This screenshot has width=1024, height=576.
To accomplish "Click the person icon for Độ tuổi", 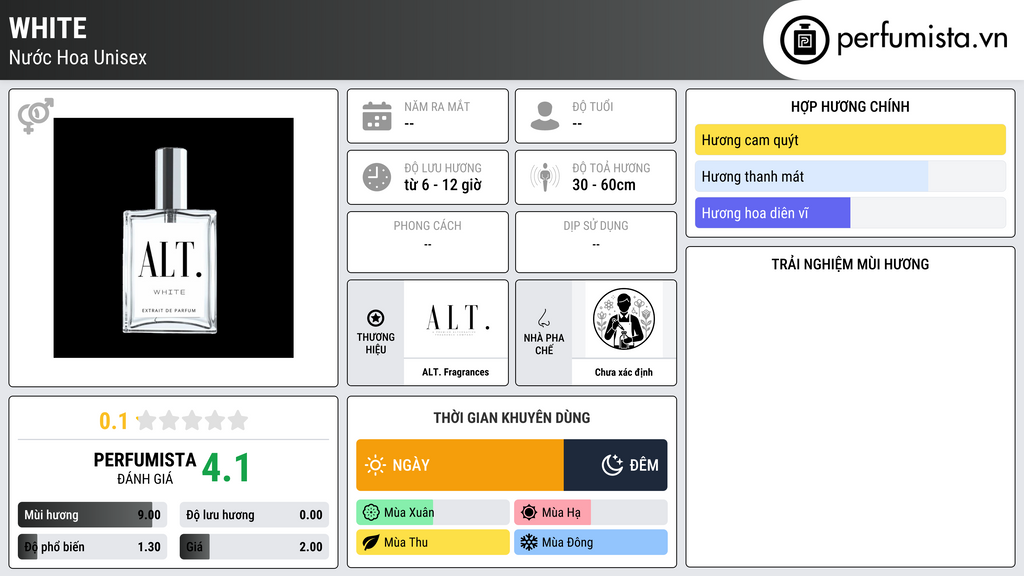I will pyautogui.click(x=545, y=116).
